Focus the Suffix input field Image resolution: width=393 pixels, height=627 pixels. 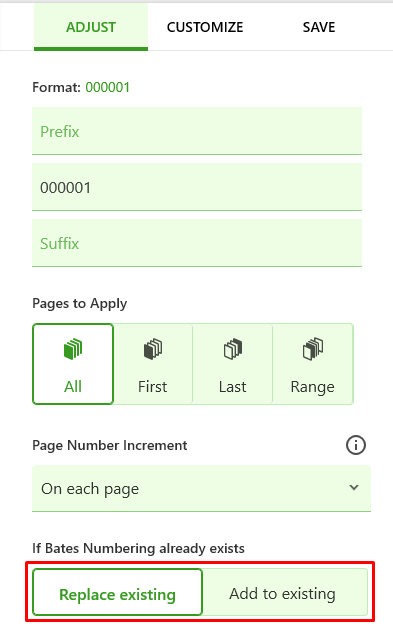(197, 243)
